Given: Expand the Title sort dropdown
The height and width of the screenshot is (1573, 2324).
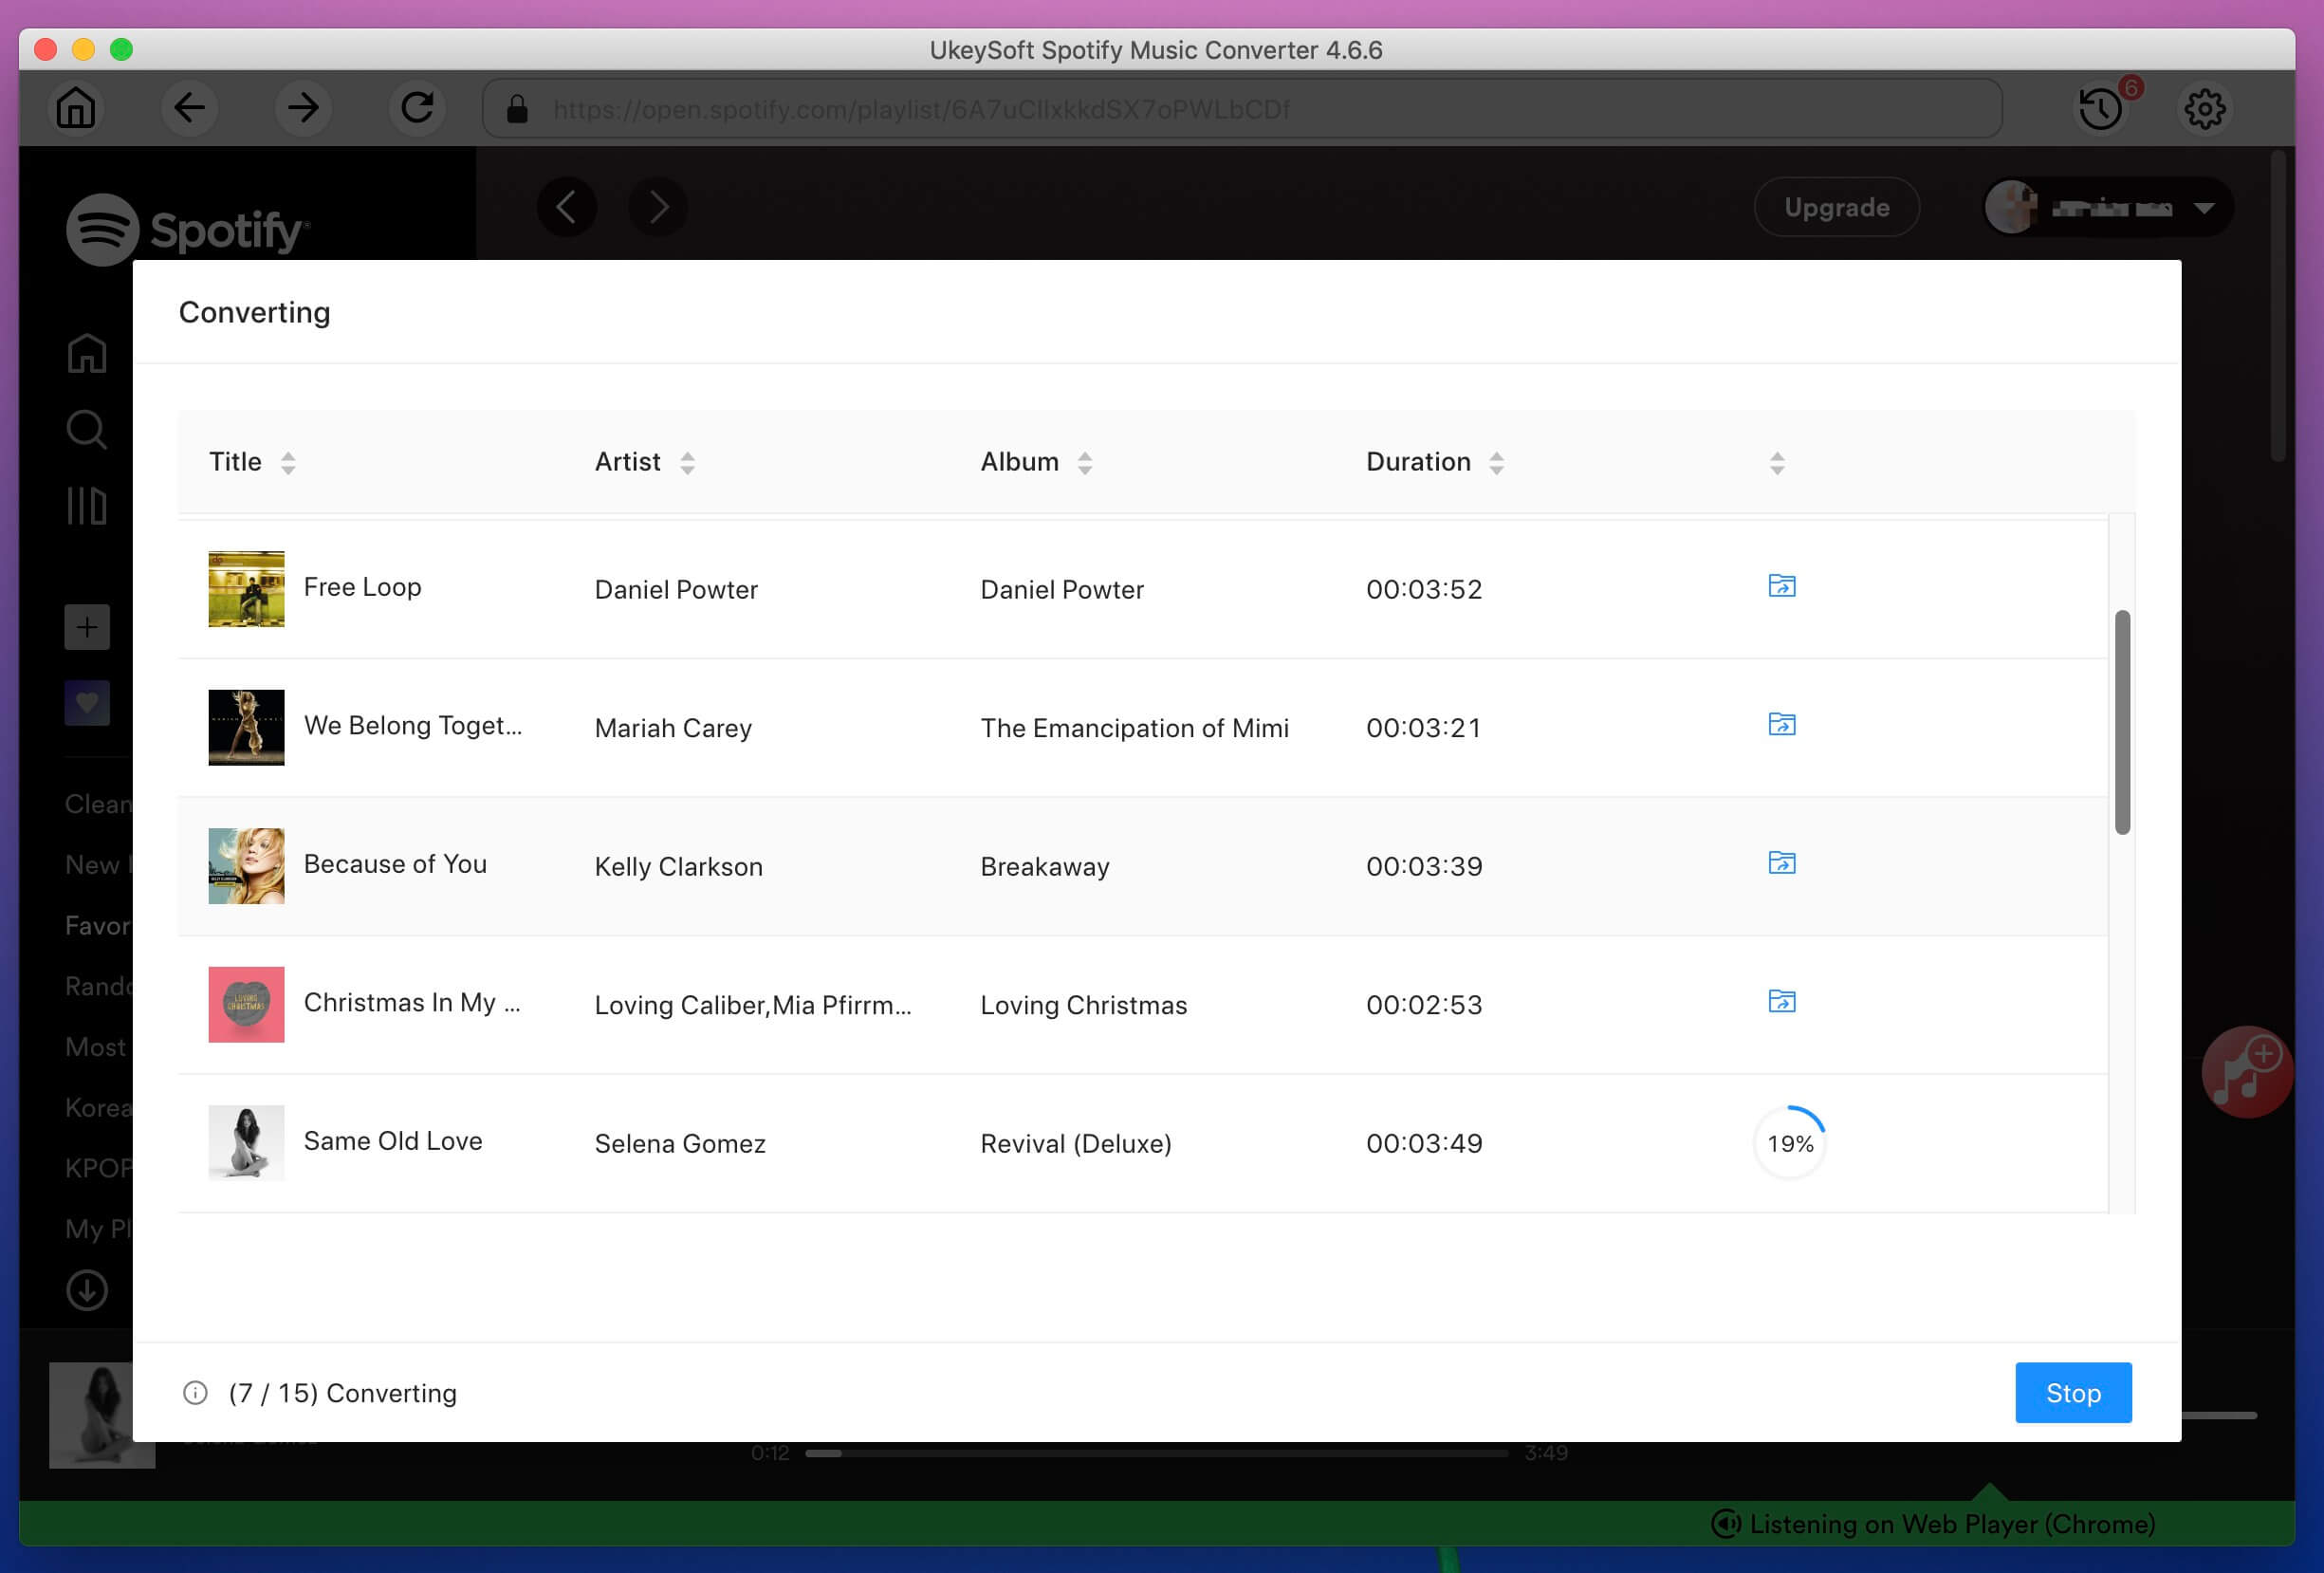Looking at the screenshot, I should pyautogui.click(x=286, y=460).
